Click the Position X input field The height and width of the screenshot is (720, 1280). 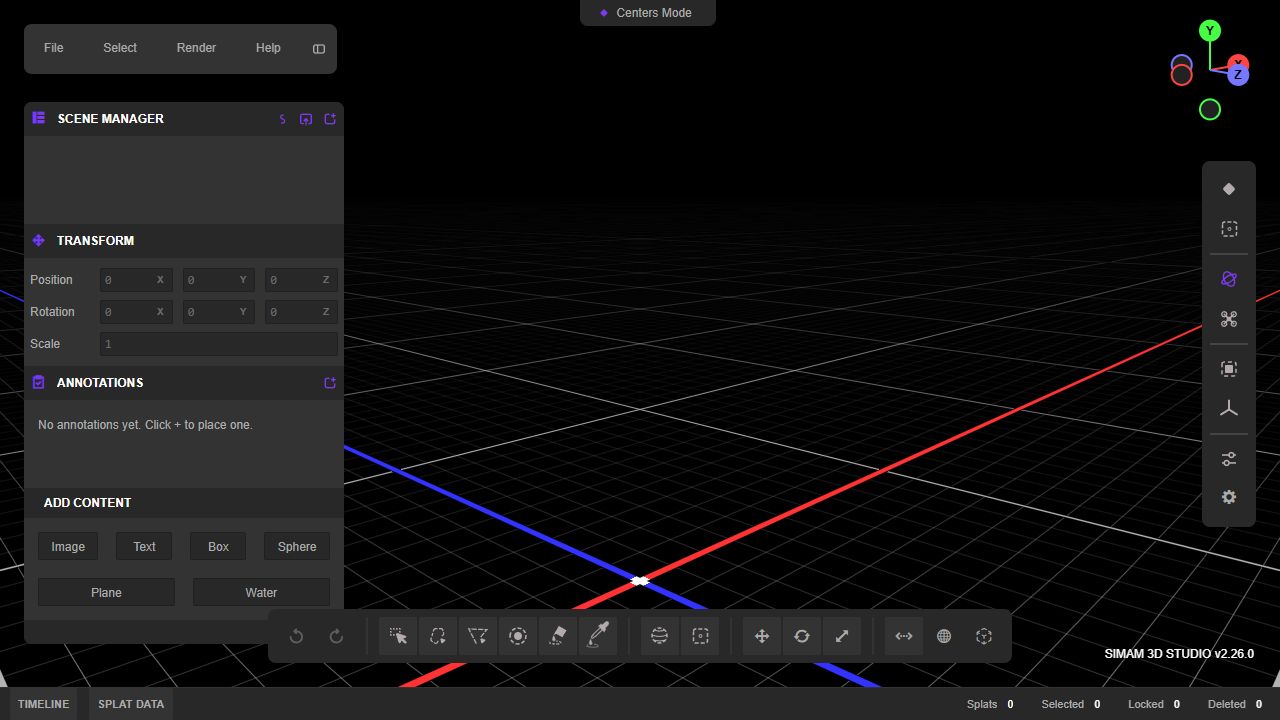136,280
